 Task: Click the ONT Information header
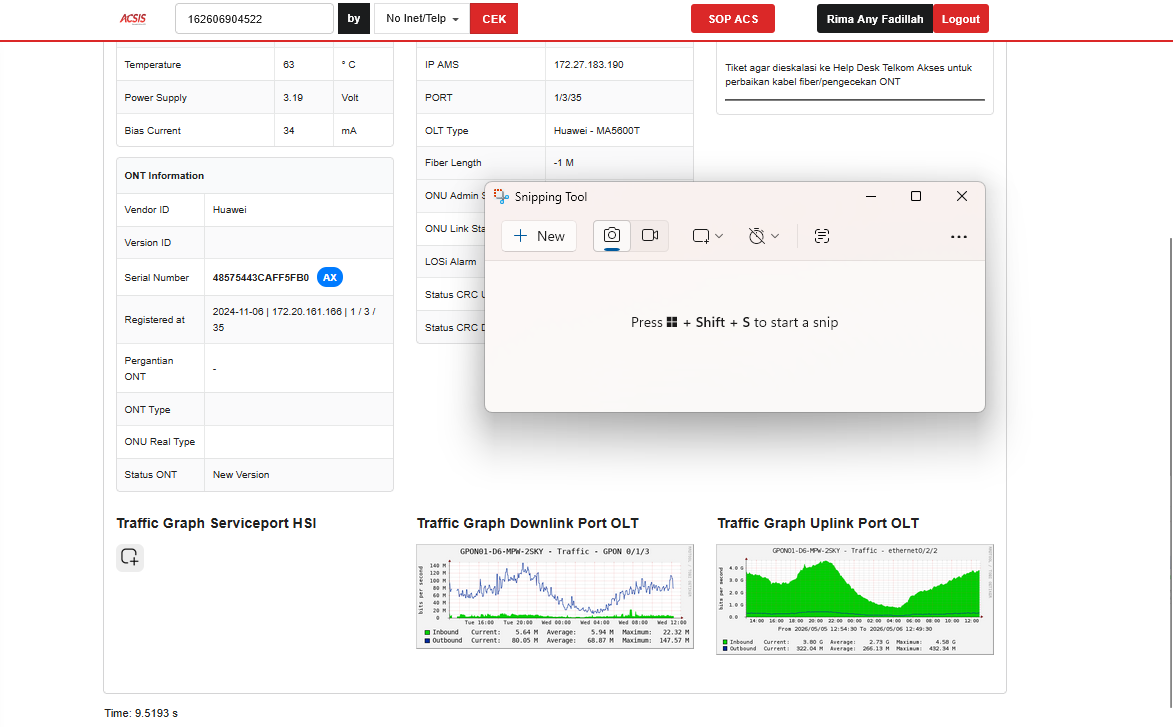164,176
